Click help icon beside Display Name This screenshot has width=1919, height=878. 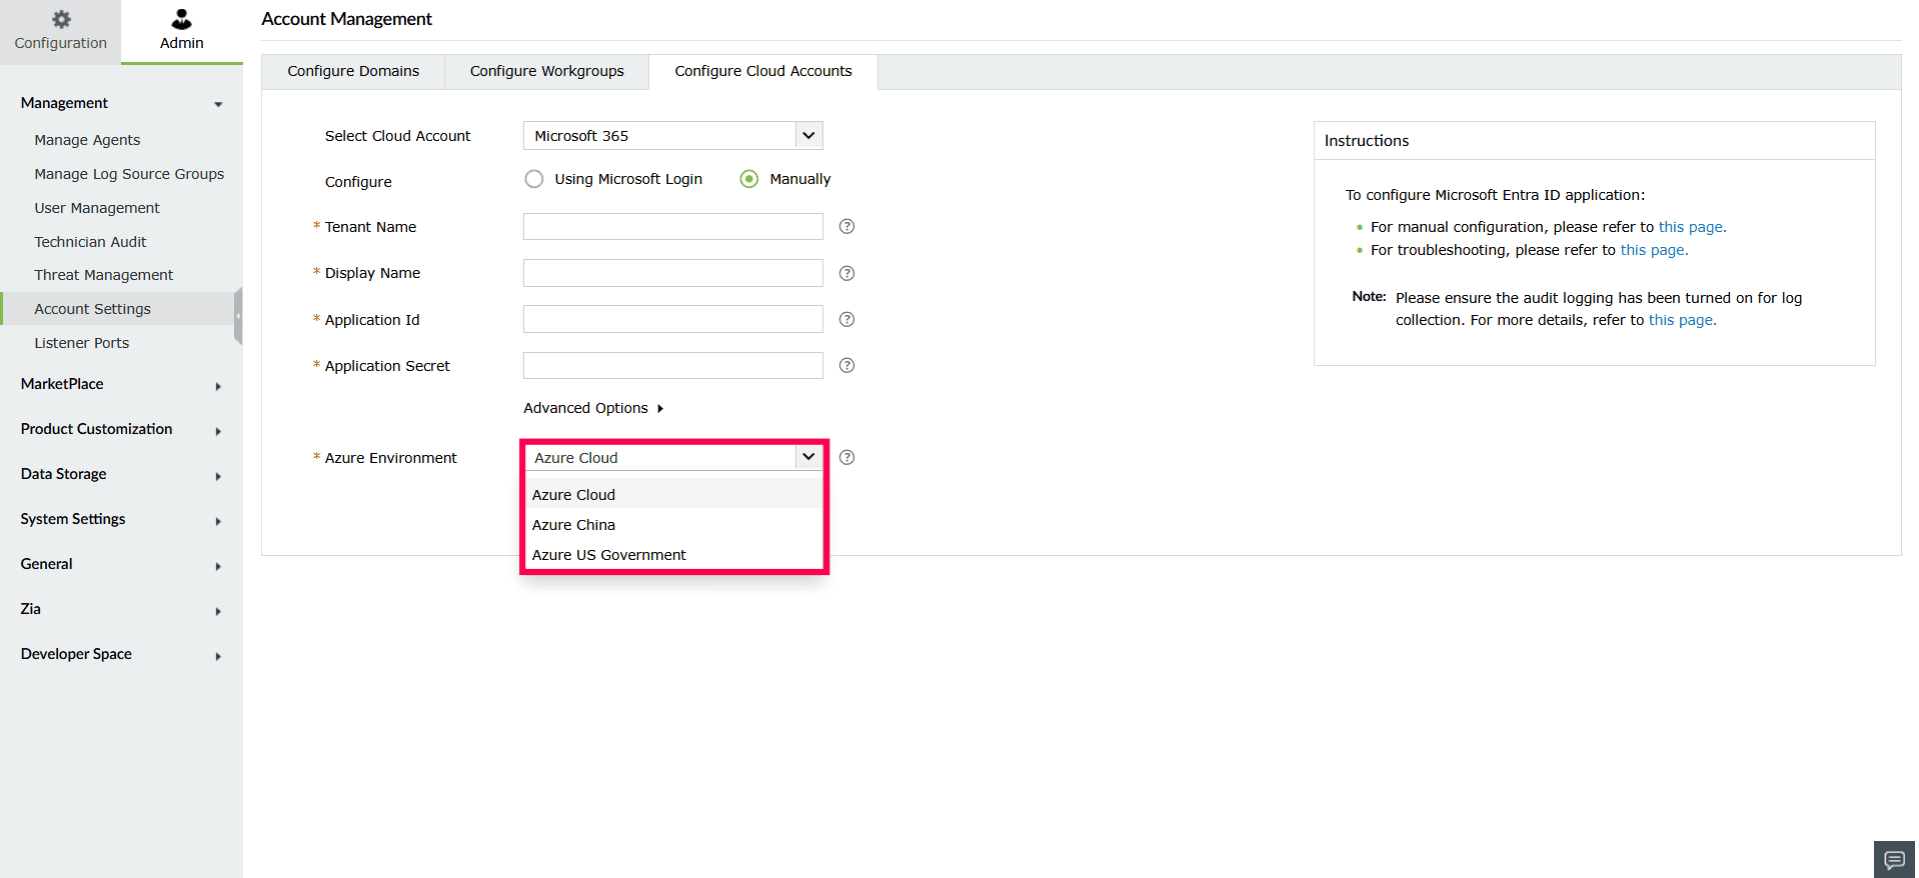847,273
